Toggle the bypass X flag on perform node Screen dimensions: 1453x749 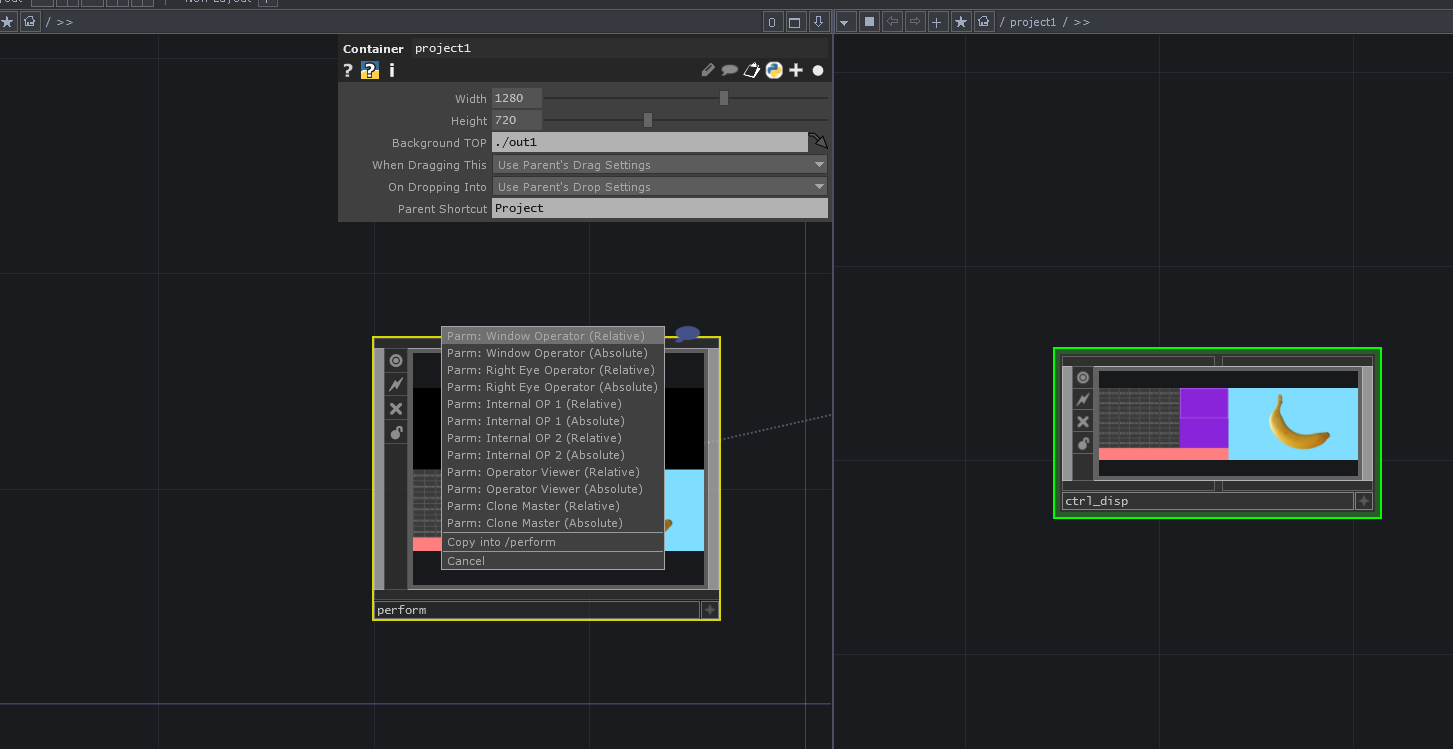395,408
